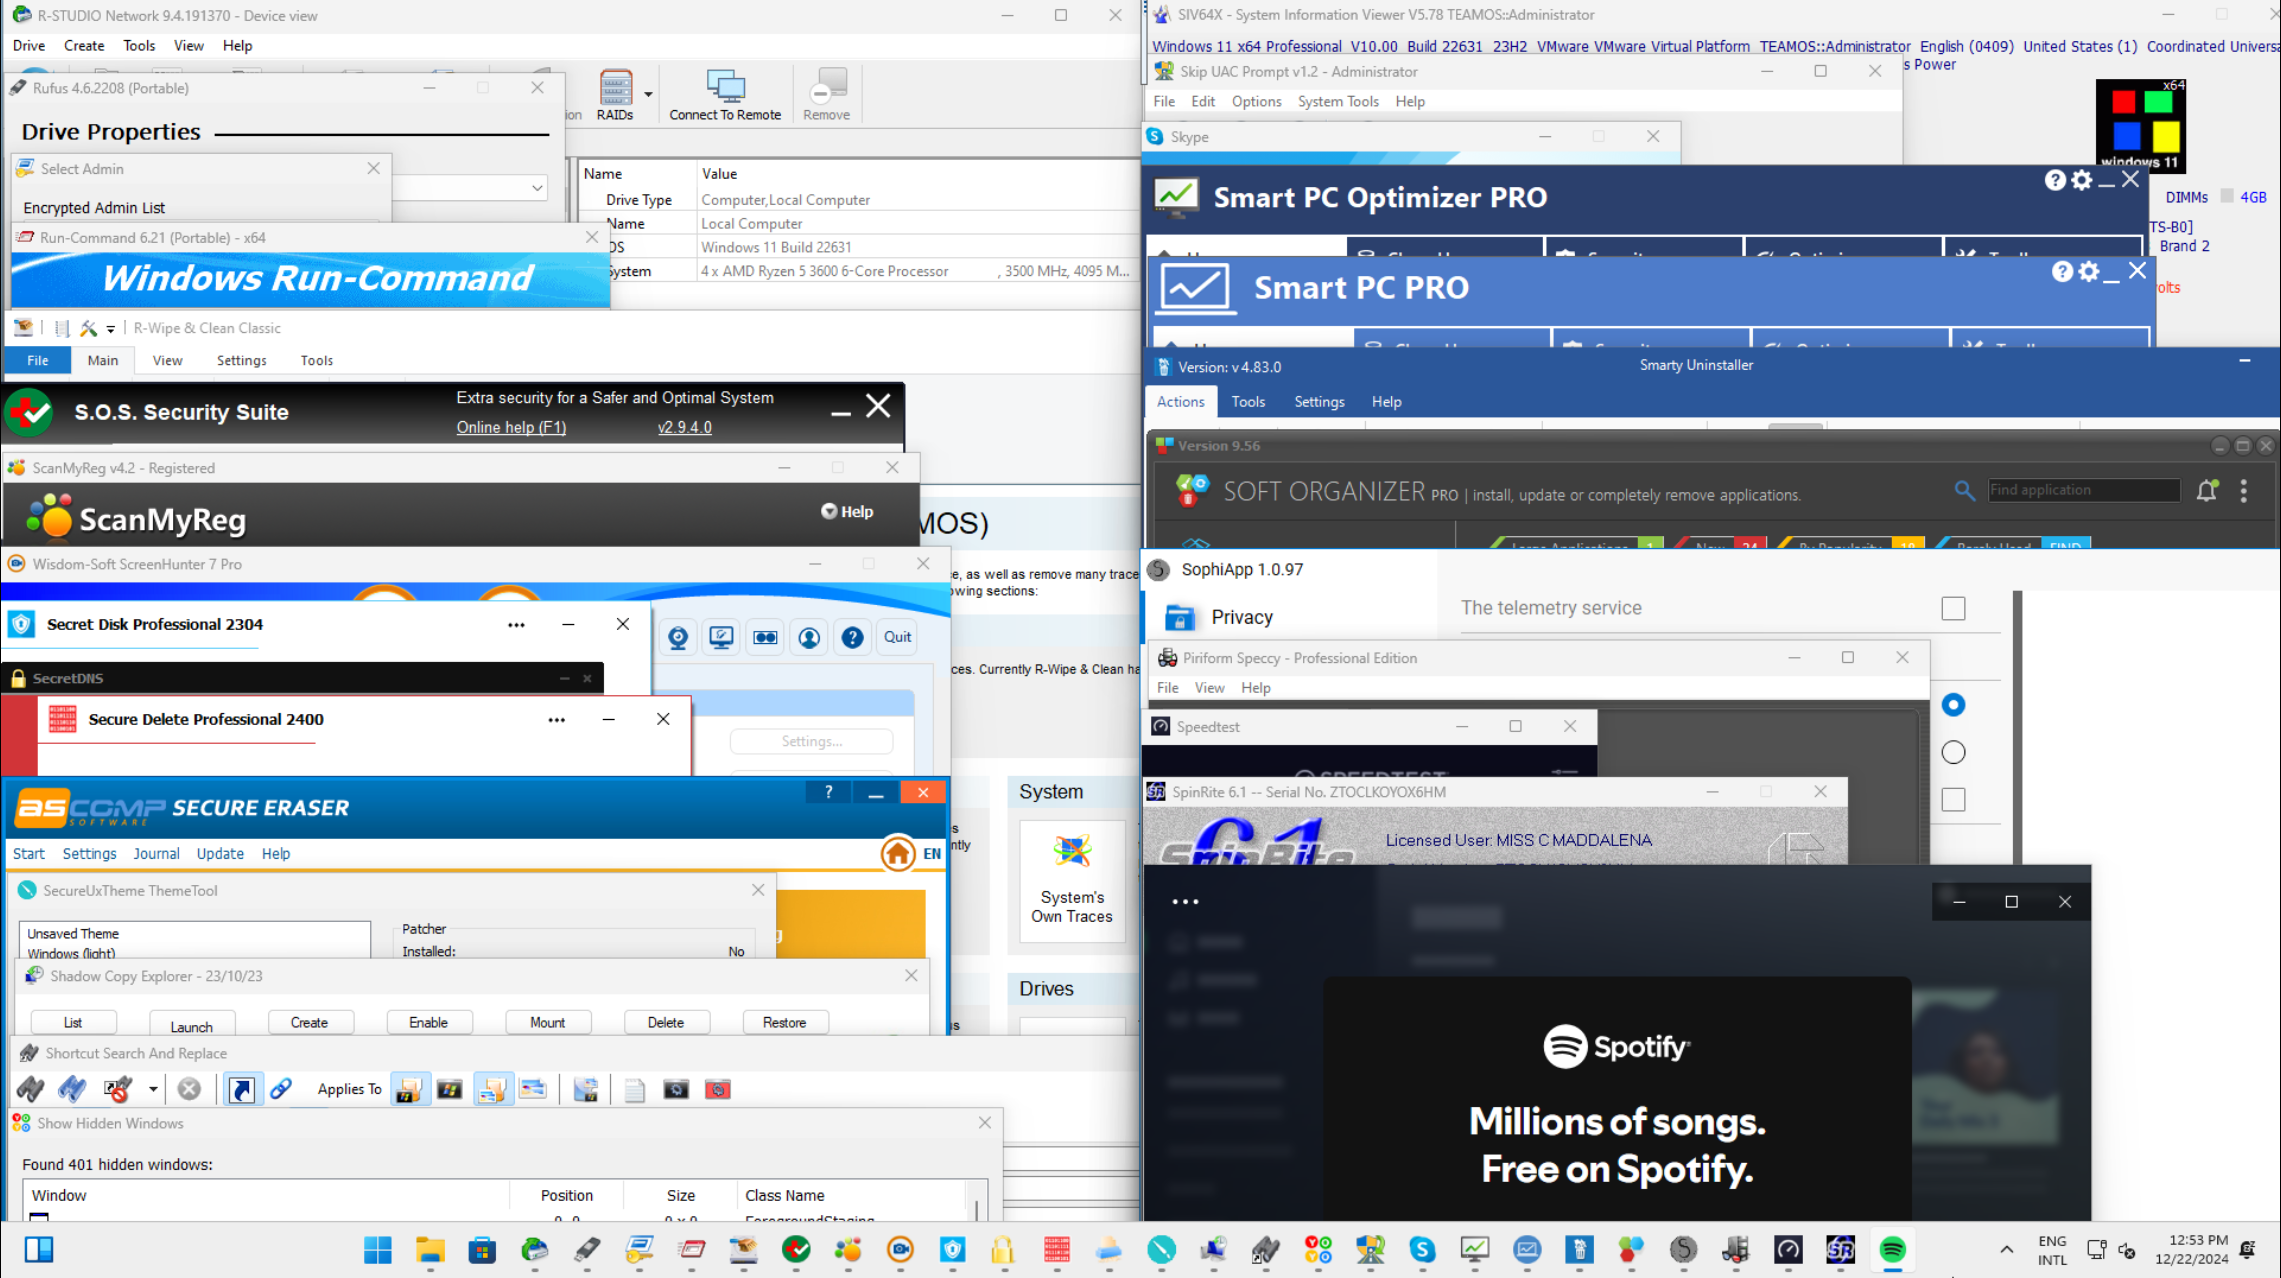Open the R-Wipe quick access toolbar dropdown
The image size is (2281, 1278).
(111, 329)
